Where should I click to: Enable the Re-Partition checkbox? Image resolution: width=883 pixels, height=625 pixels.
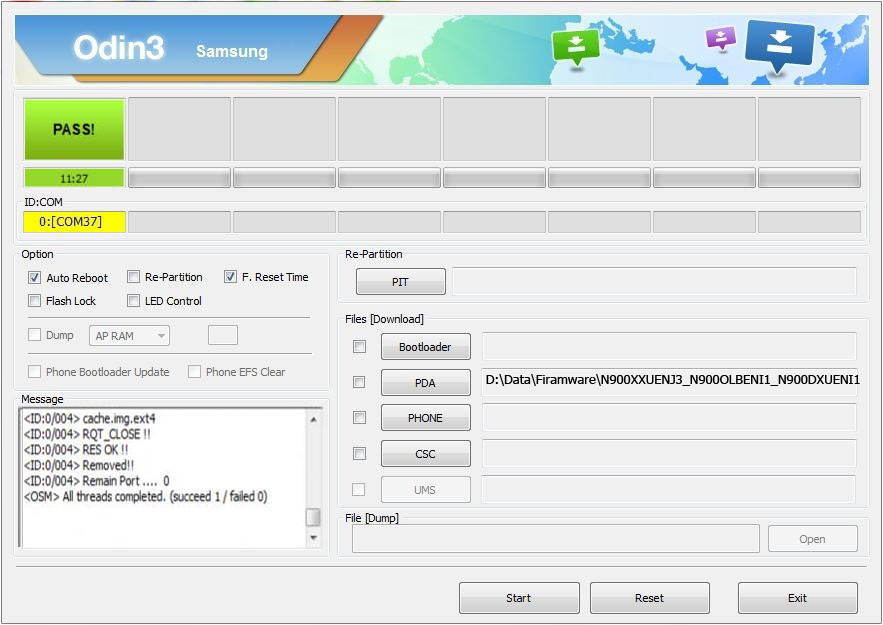(x=133, y=277)
